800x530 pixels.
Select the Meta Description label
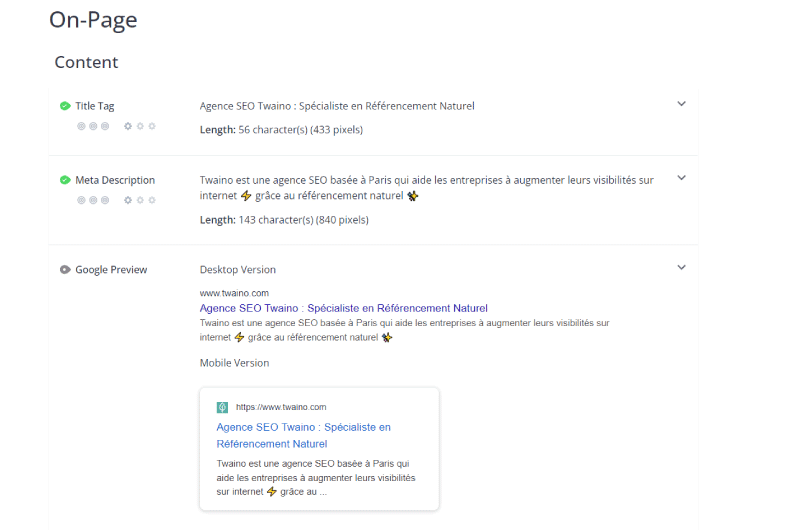pyautogui.click(x=115, y=180)
